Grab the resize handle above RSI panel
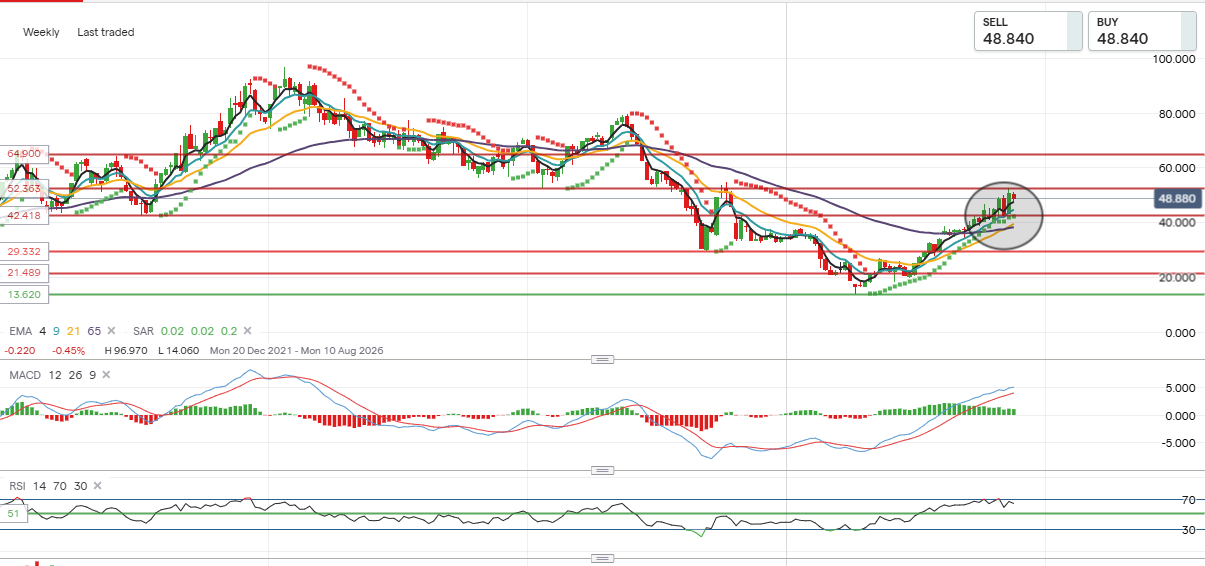 pyautogui.click(x=601, y=470)
